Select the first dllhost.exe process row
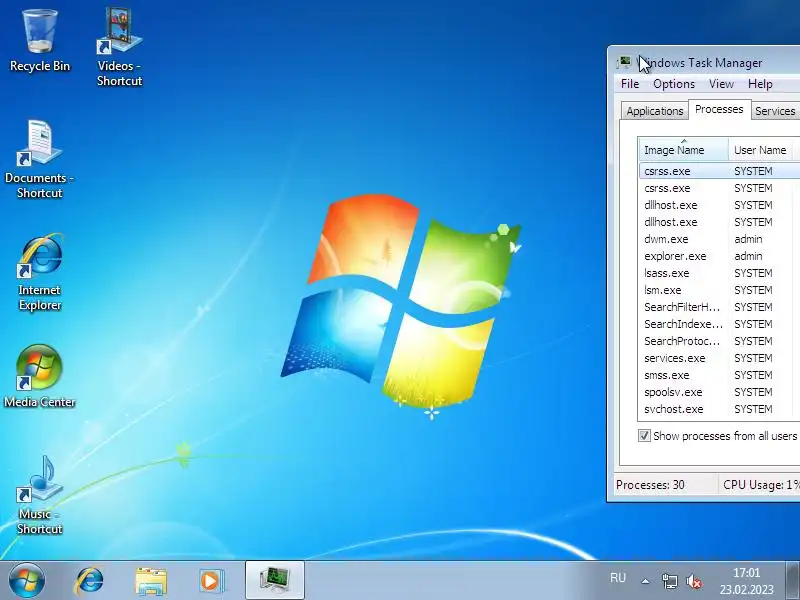Viewport: 800px width, 600px height. point(719,205)
